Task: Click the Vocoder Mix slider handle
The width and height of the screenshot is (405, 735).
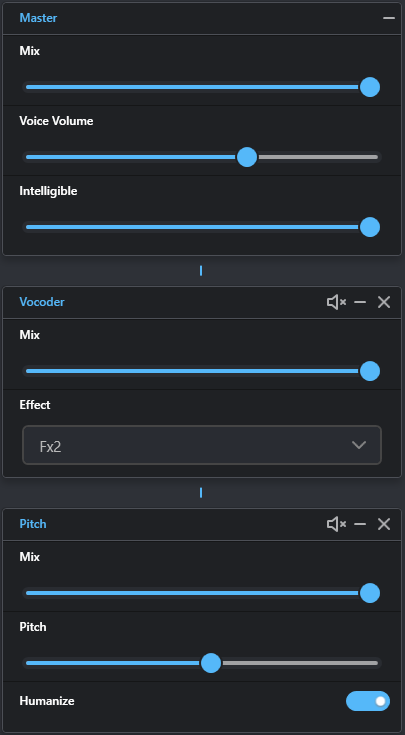Action: point(370,371)
